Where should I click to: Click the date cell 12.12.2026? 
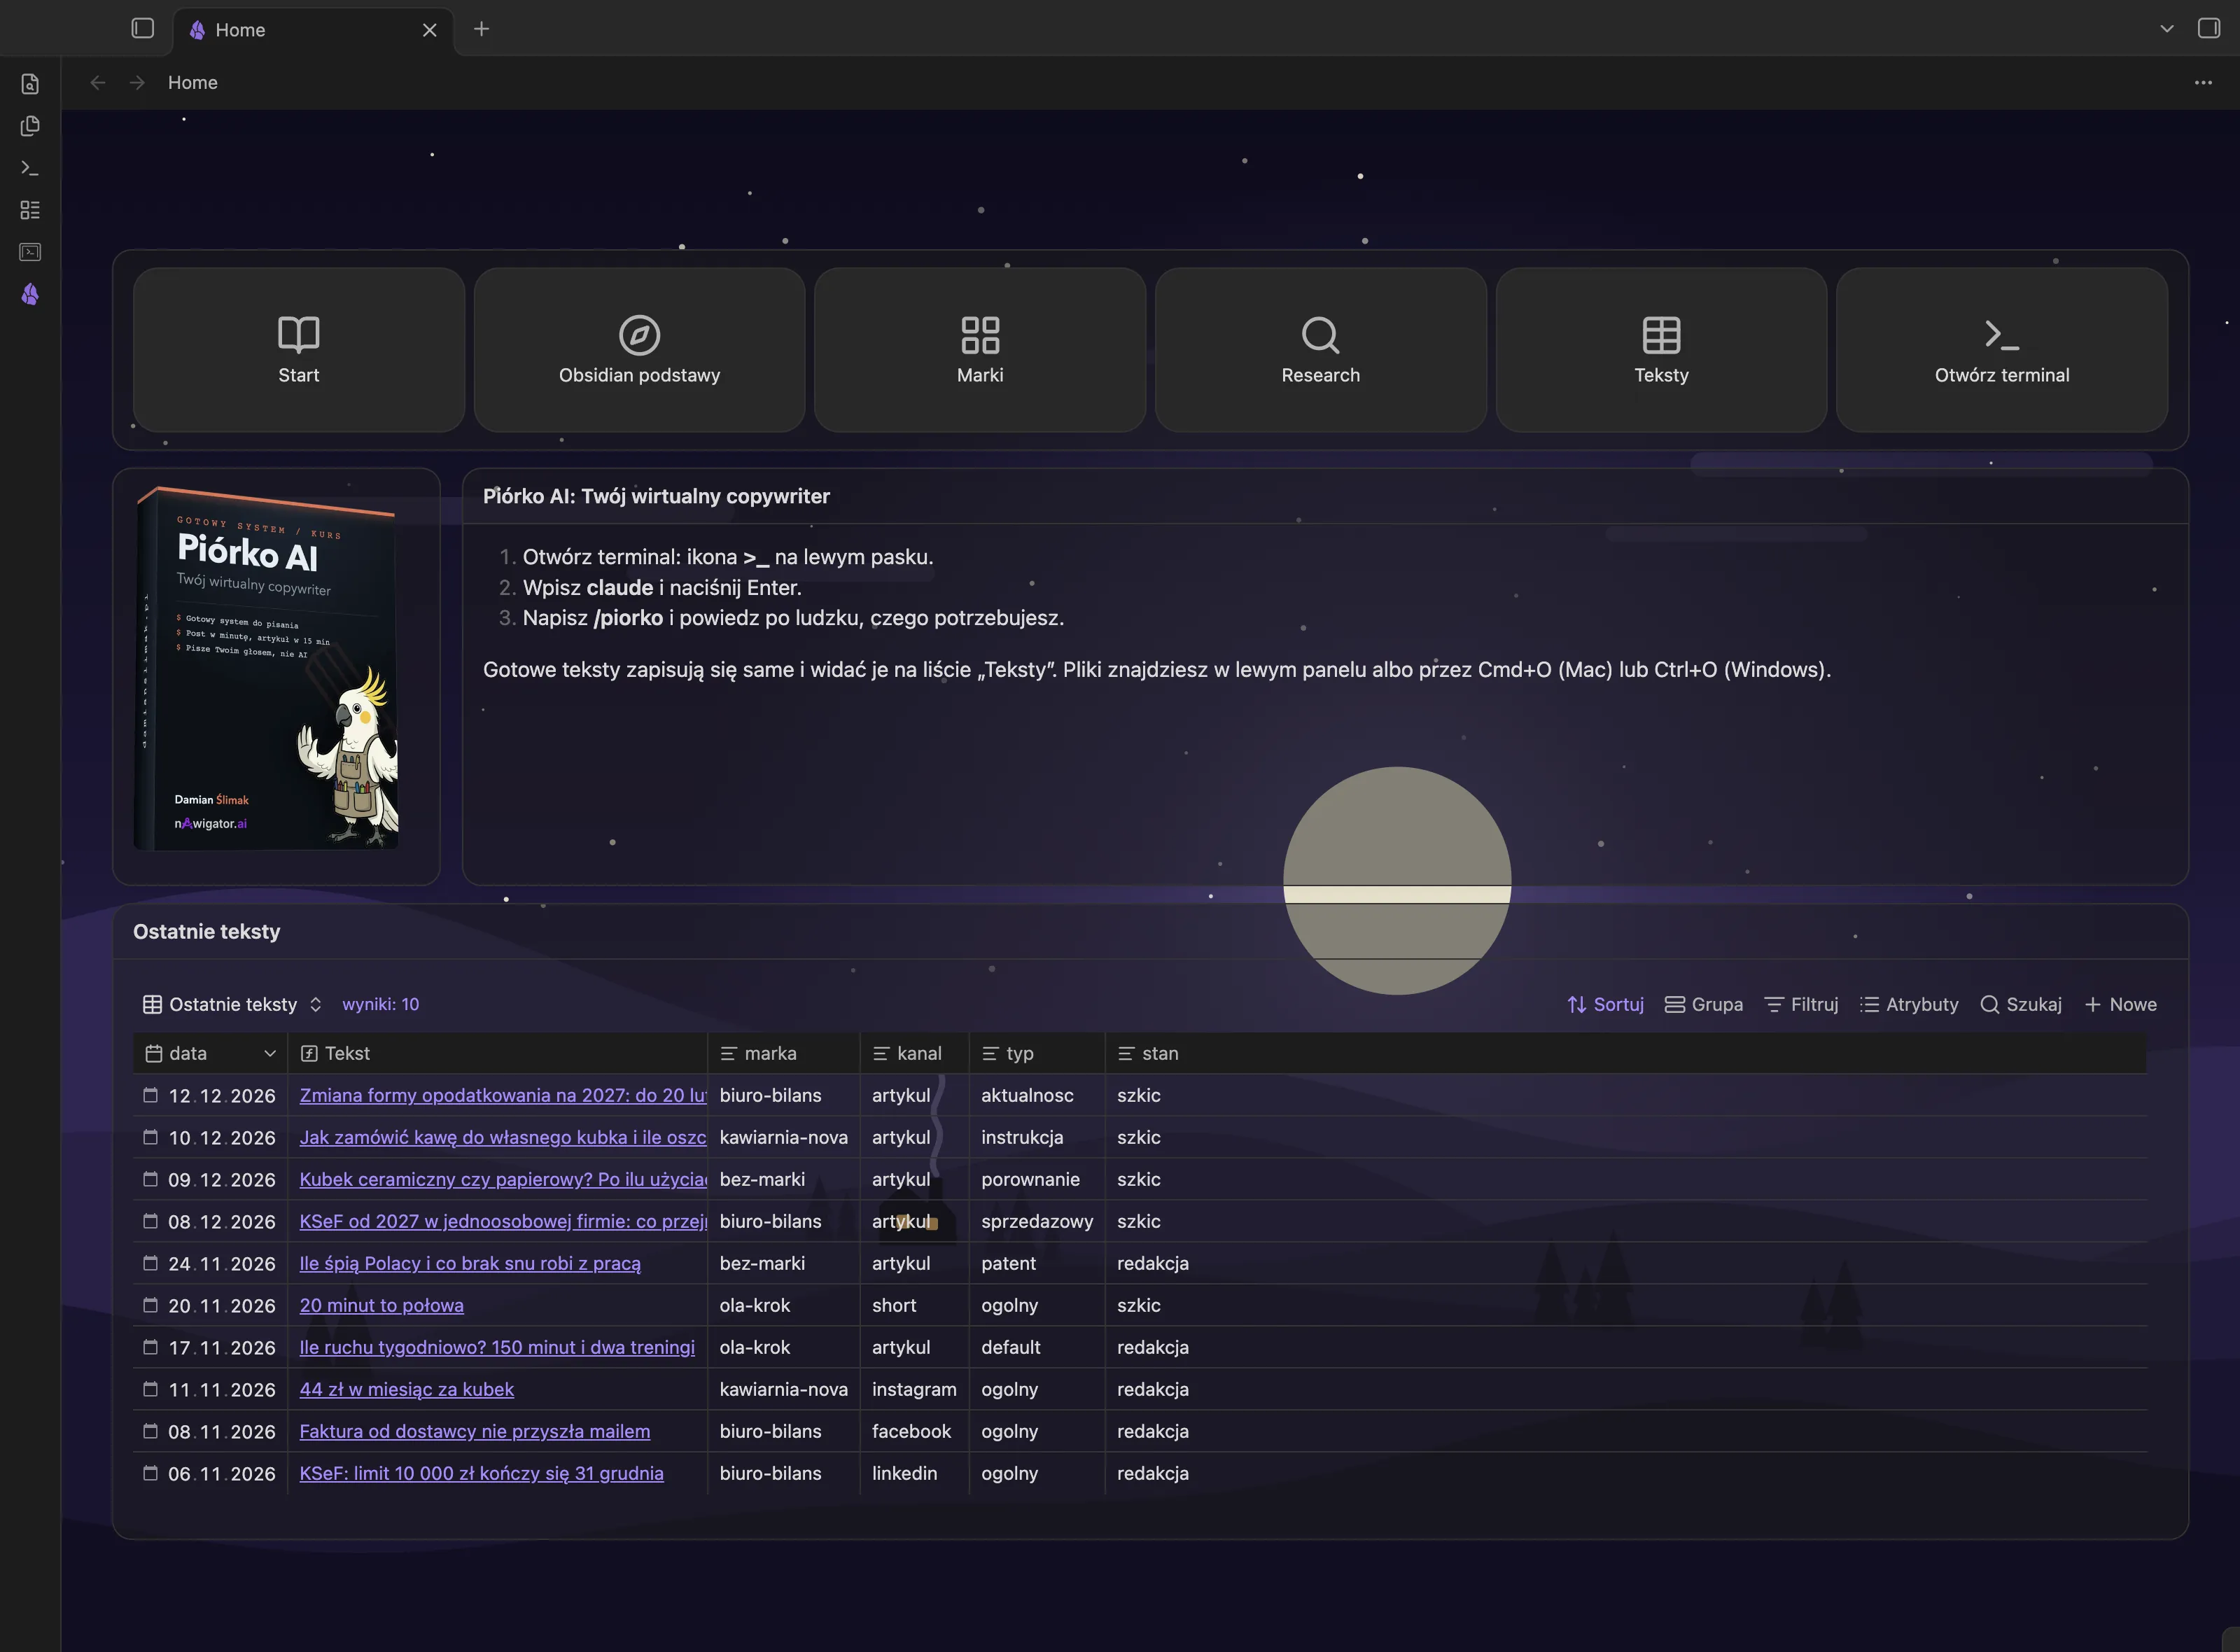[x=210, y=1095]
